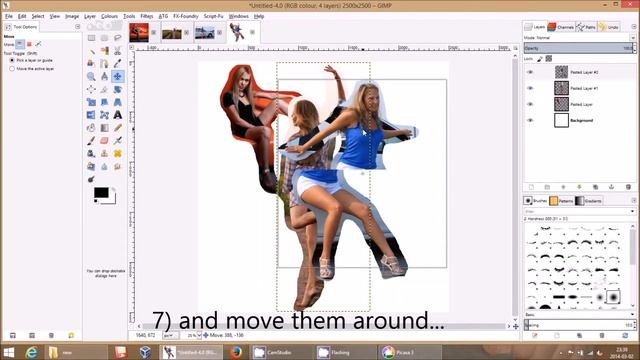Select the Pencil tool
Viewport: 640px width, 360px height.
point(118,128)
